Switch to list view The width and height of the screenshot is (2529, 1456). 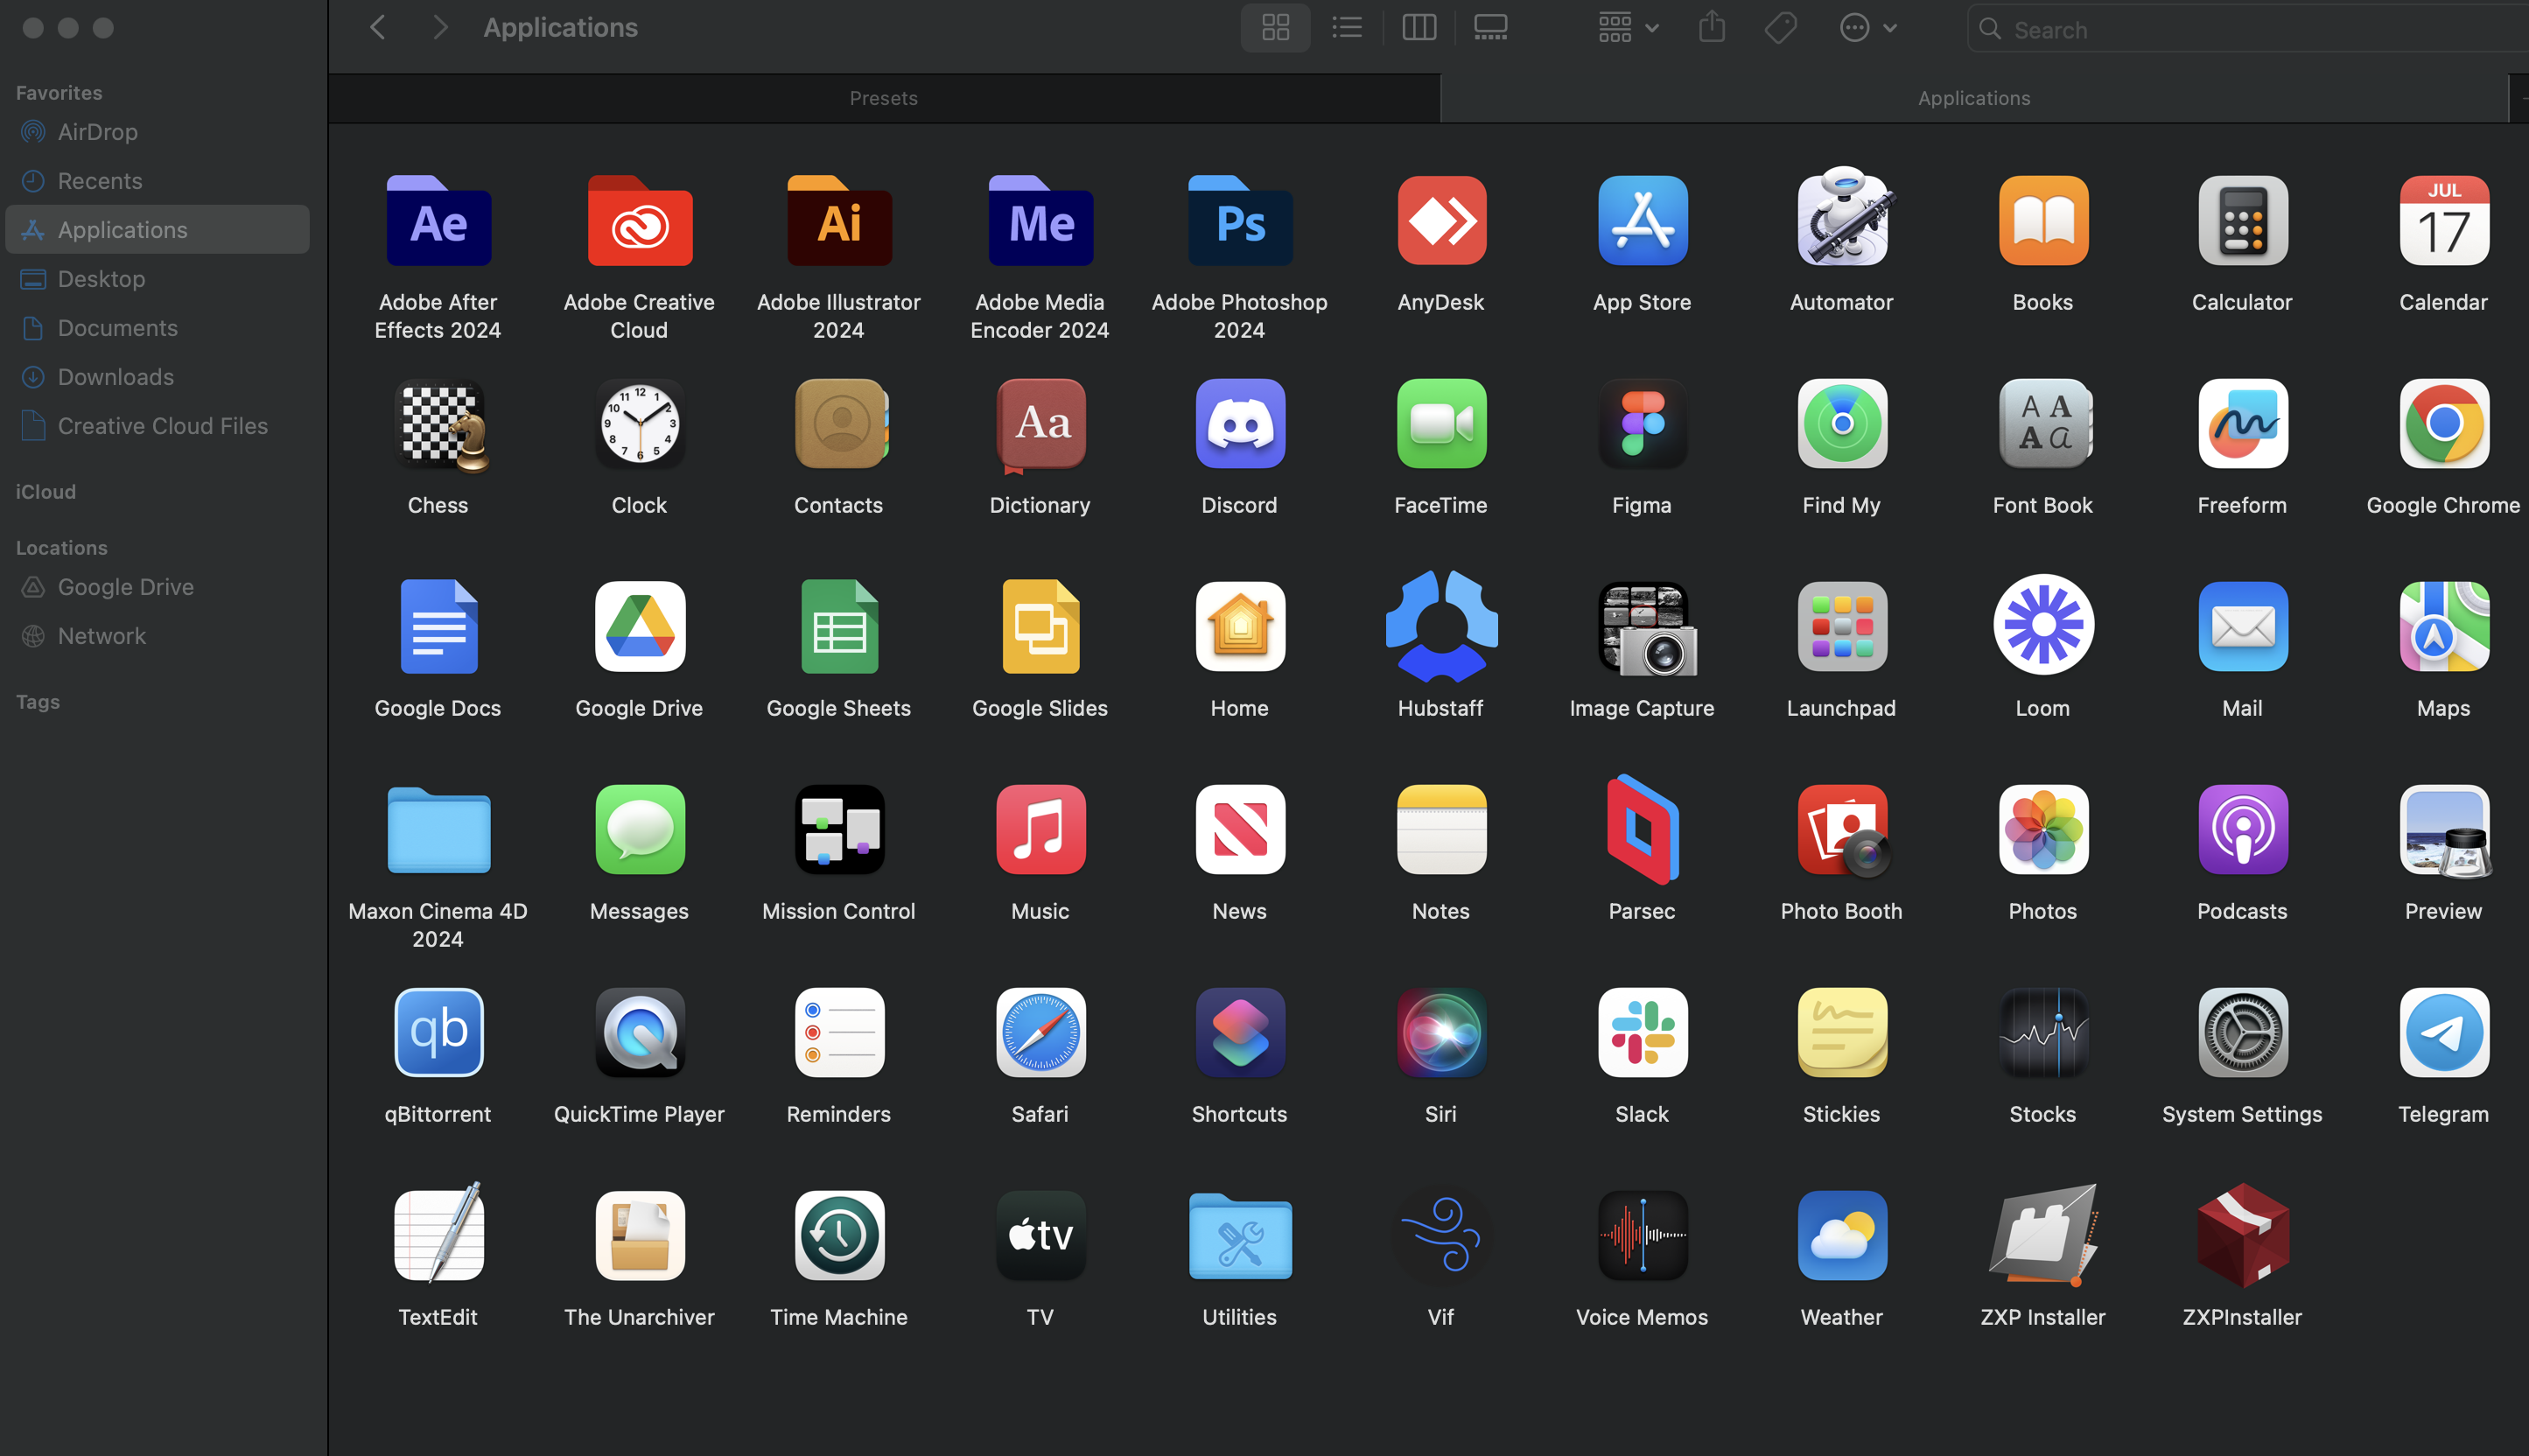click(1347, 27)
